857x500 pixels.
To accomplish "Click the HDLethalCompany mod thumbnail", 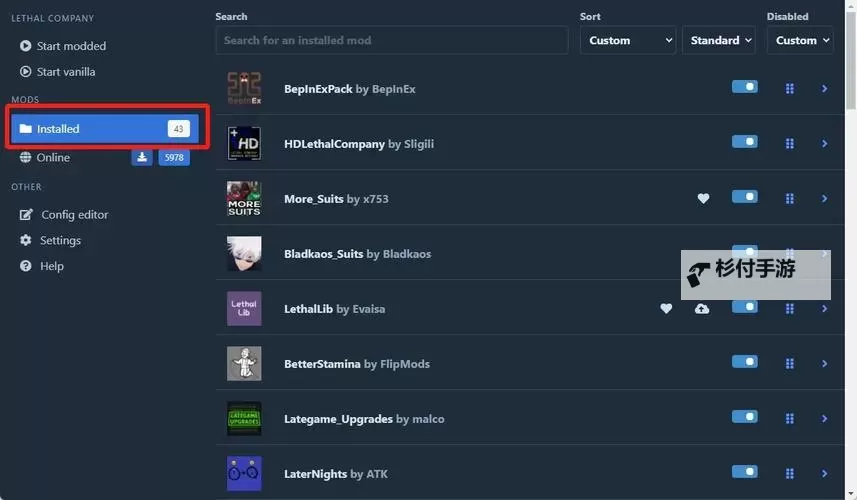I will 244,144.
